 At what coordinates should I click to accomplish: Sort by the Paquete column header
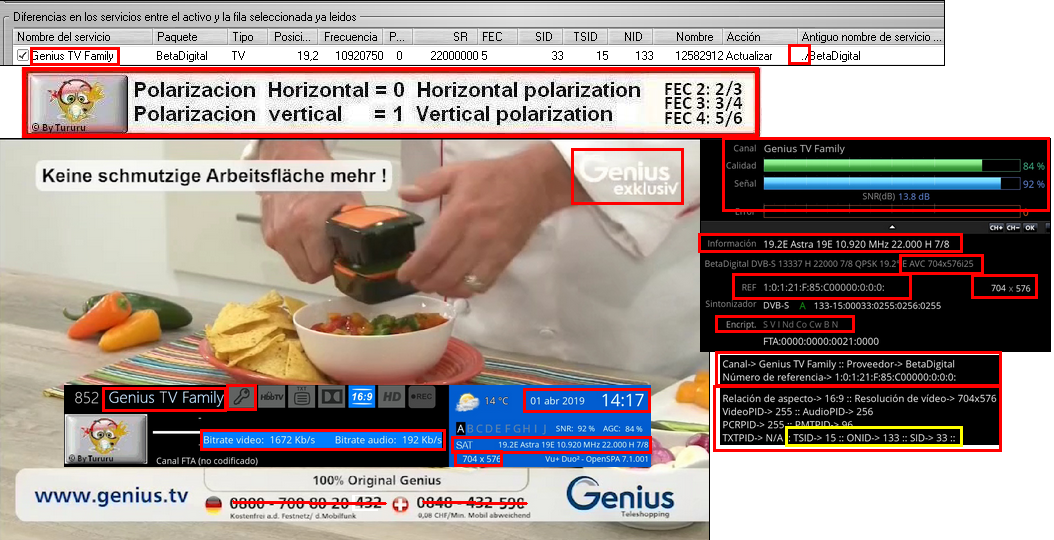pyautogui.click(x=190, y=37)
